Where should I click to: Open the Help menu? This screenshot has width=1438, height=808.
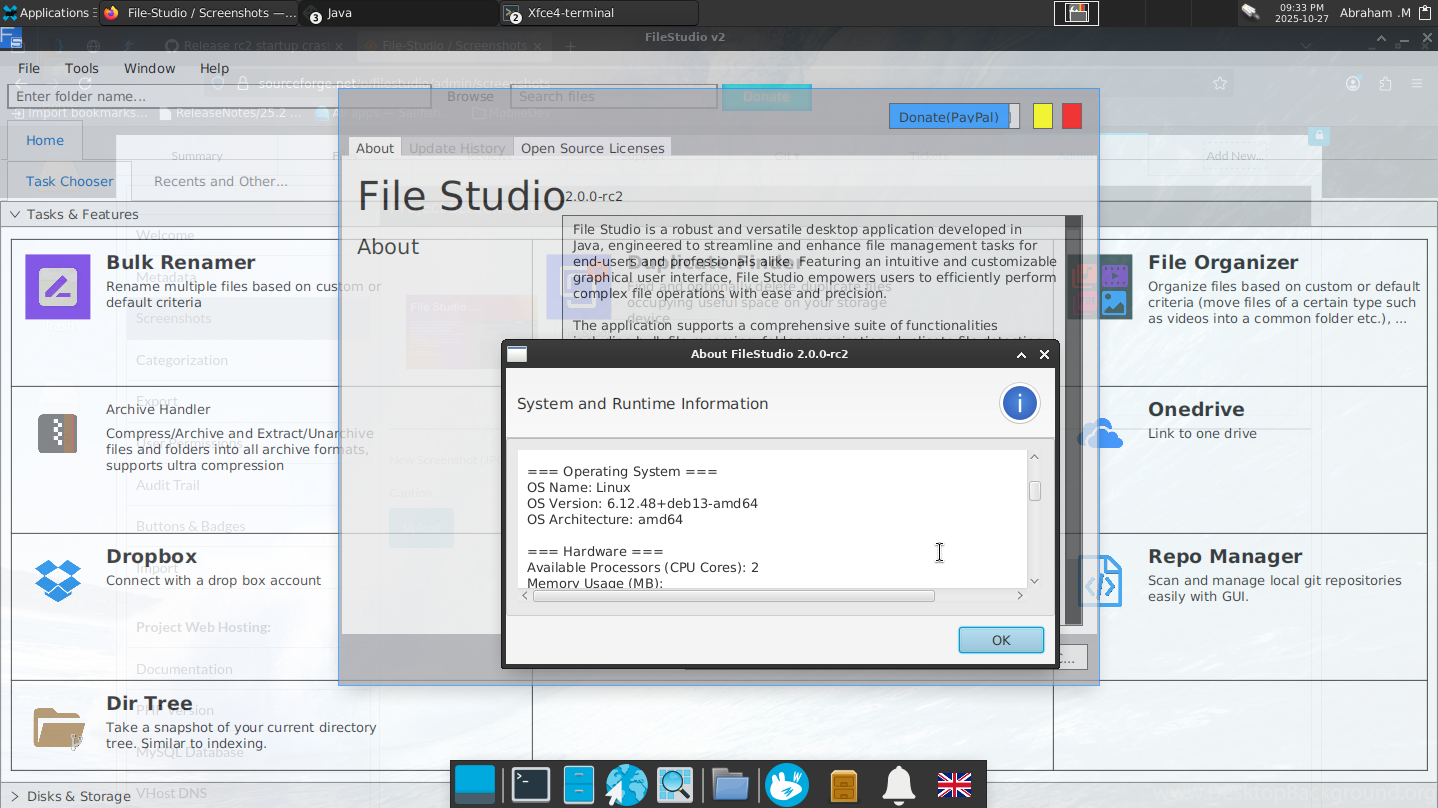point(214,68)
